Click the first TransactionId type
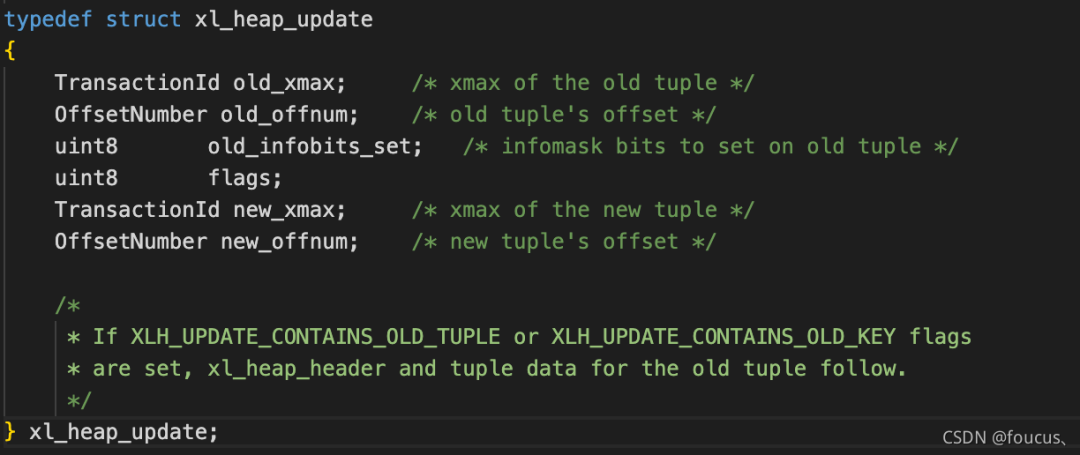This screenshot has width=1080, height=455. [x=138, y=83]
